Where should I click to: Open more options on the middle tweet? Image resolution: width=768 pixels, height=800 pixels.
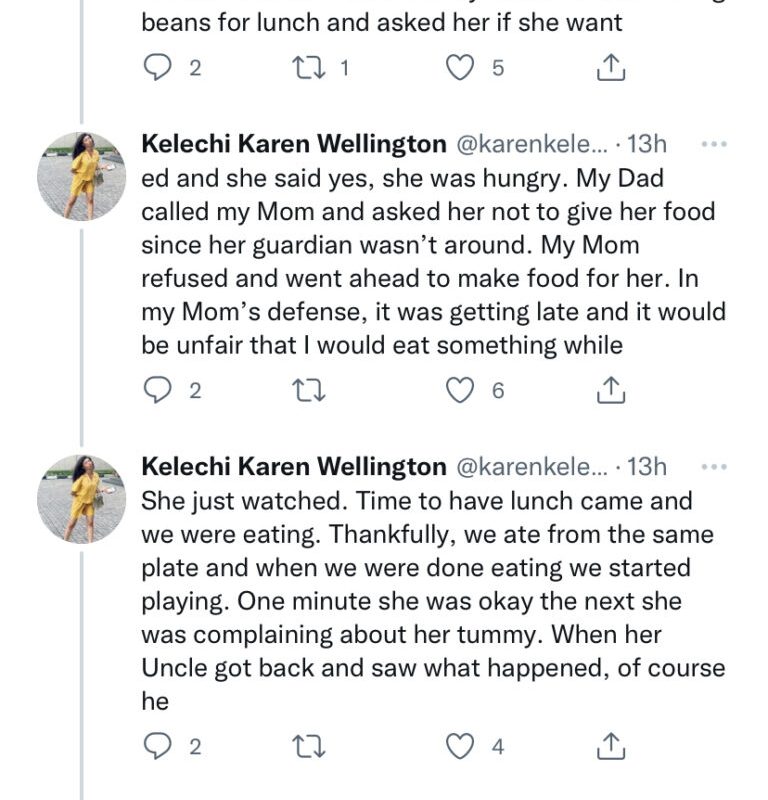point(714,145)
